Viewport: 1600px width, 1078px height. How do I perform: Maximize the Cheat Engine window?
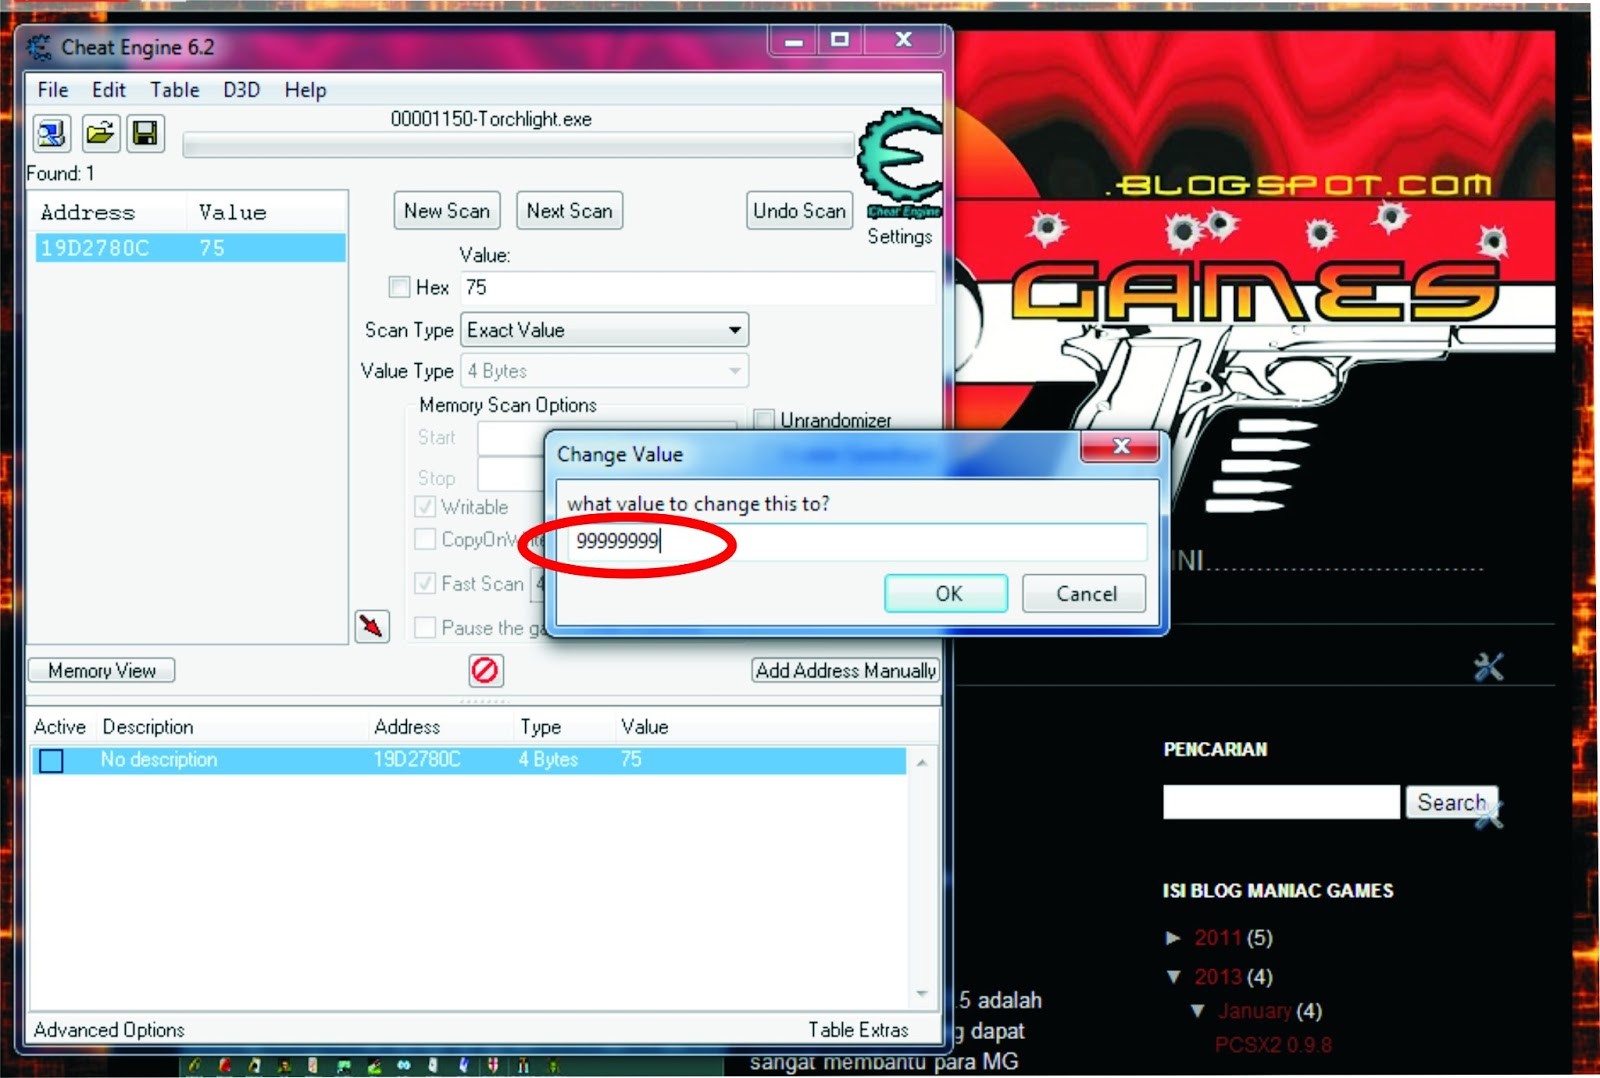pyautogui.click(x=840, y=40)
